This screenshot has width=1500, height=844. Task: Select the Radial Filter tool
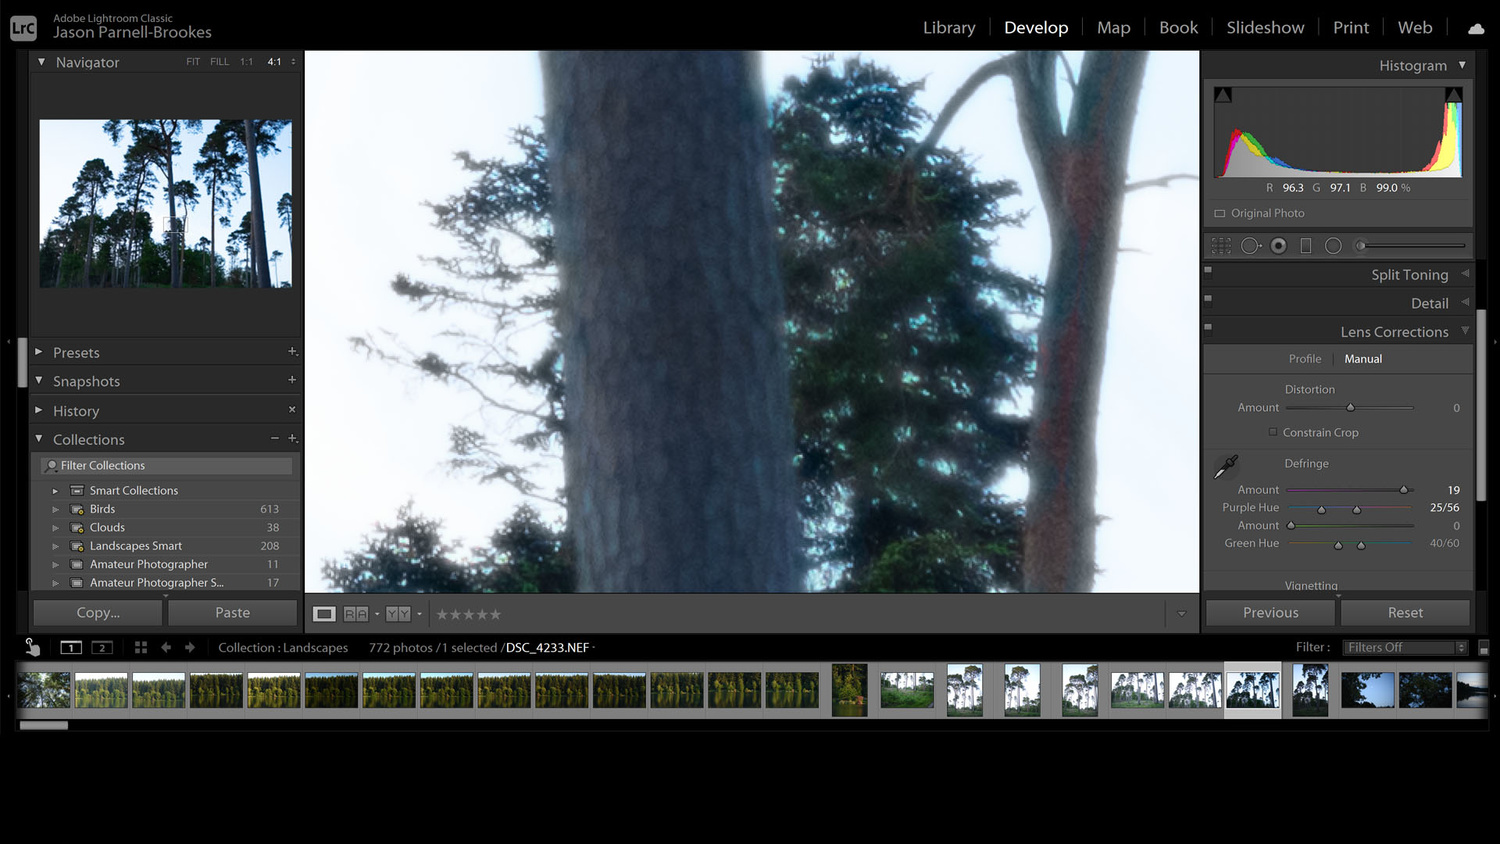[x=1333, y=245]
